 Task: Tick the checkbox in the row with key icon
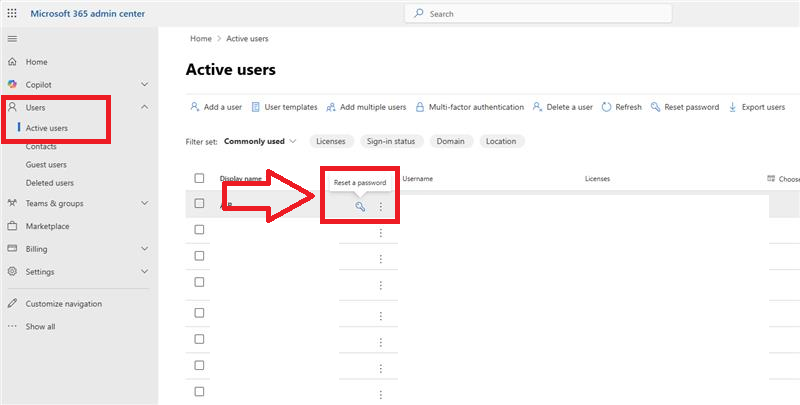[199, 203]
